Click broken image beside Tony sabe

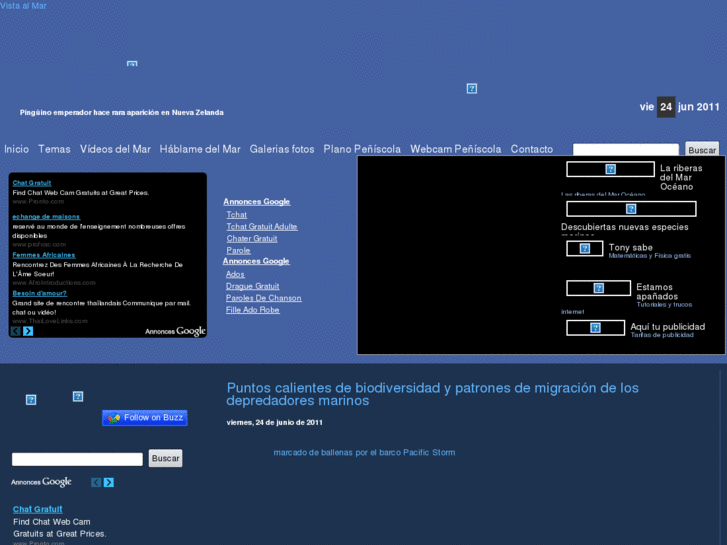click(x=585, y=249)
